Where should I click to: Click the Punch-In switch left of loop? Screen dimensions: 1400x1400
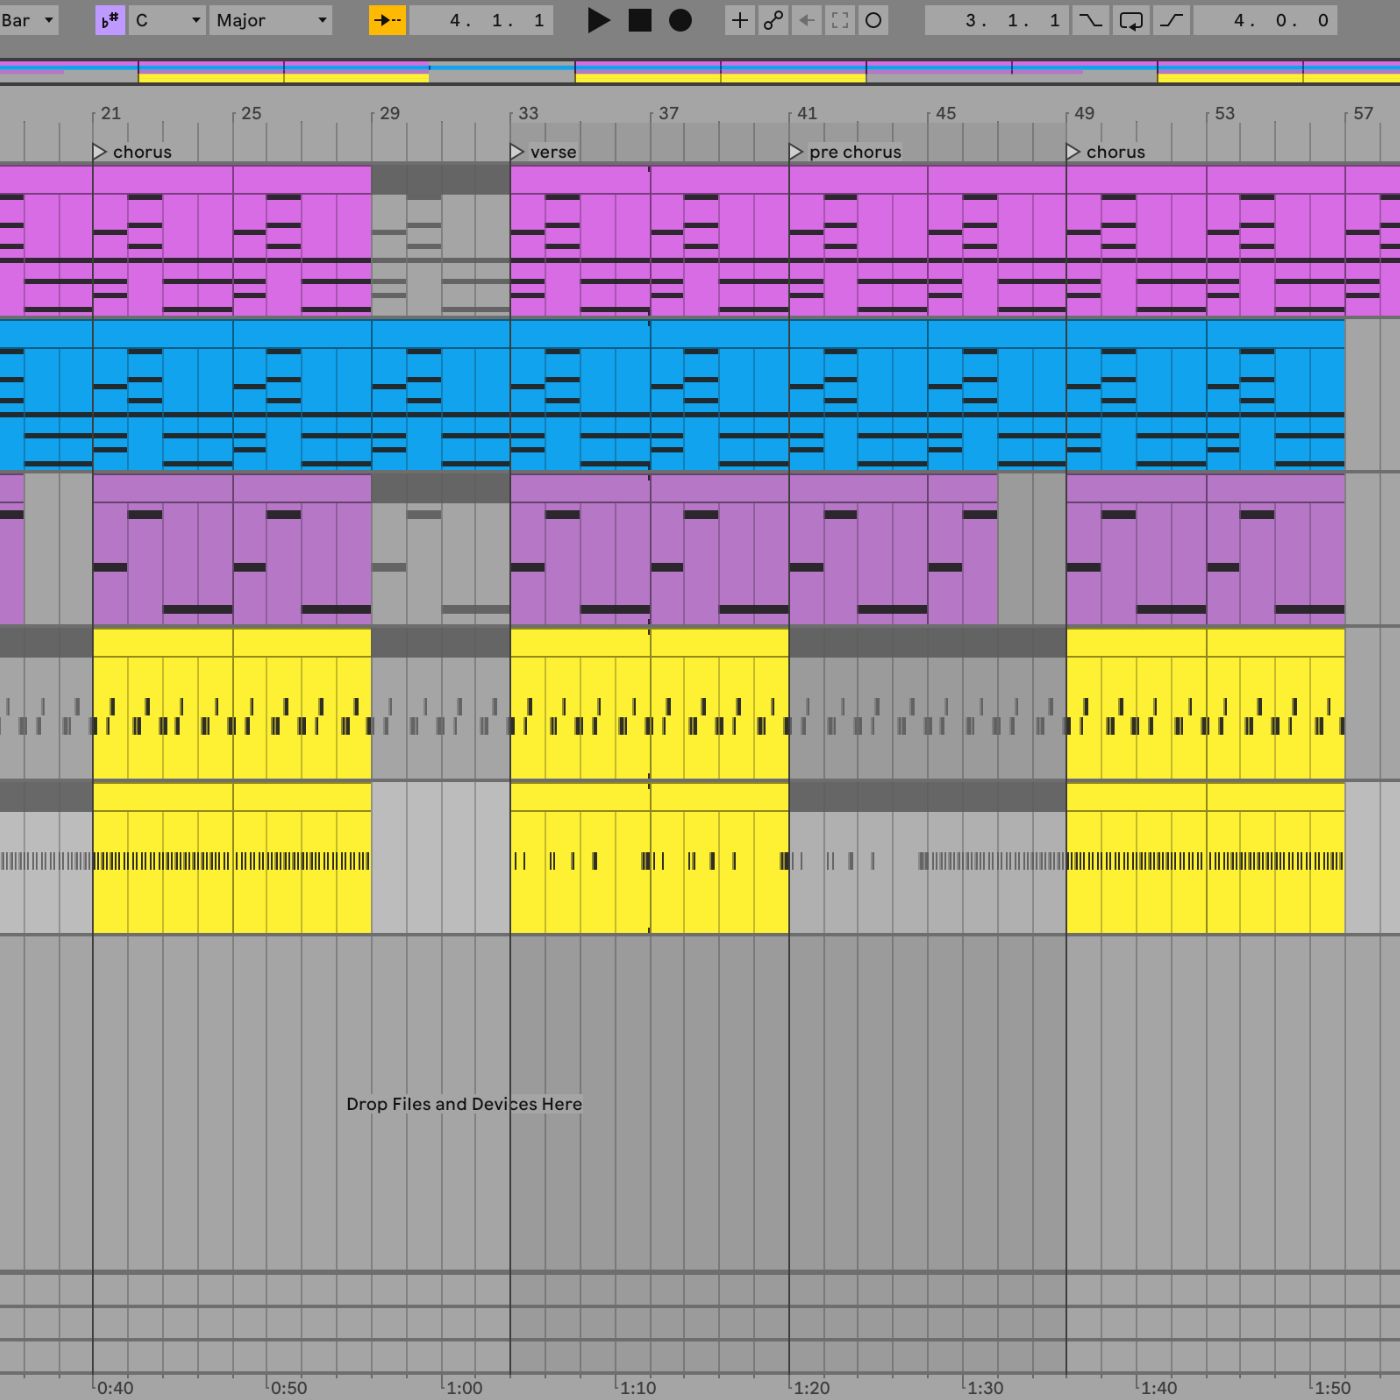[1089, 19]
